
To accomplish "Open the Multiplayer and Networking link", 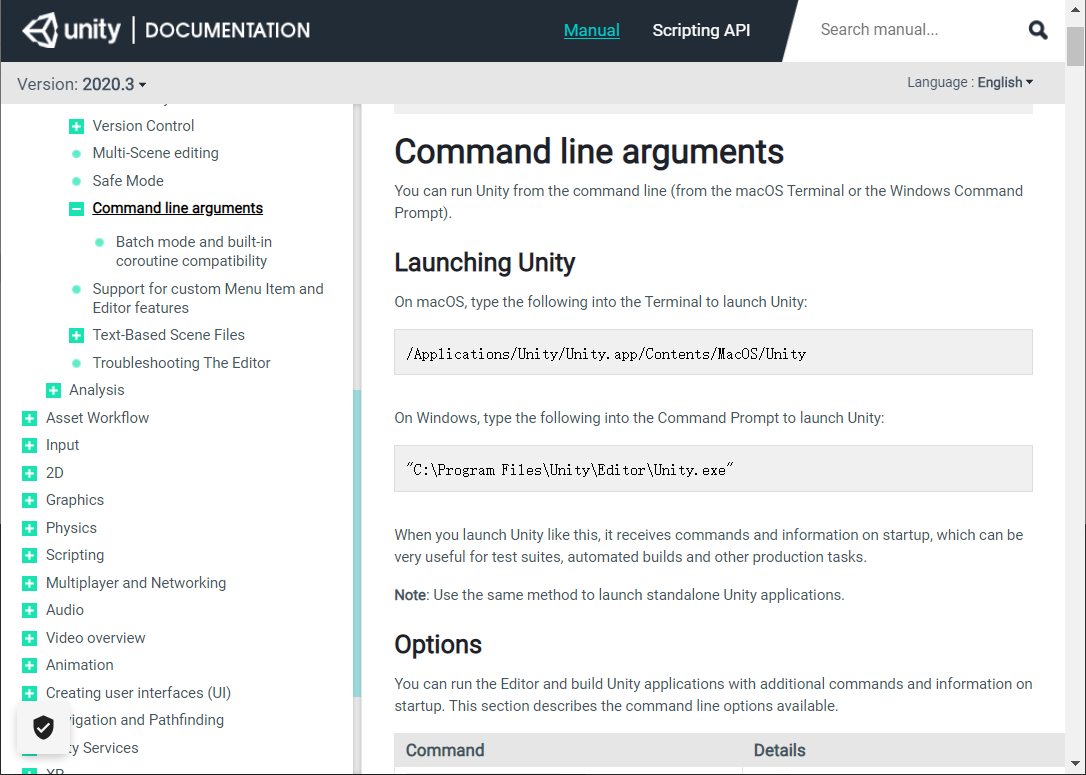I will point(136,583).
